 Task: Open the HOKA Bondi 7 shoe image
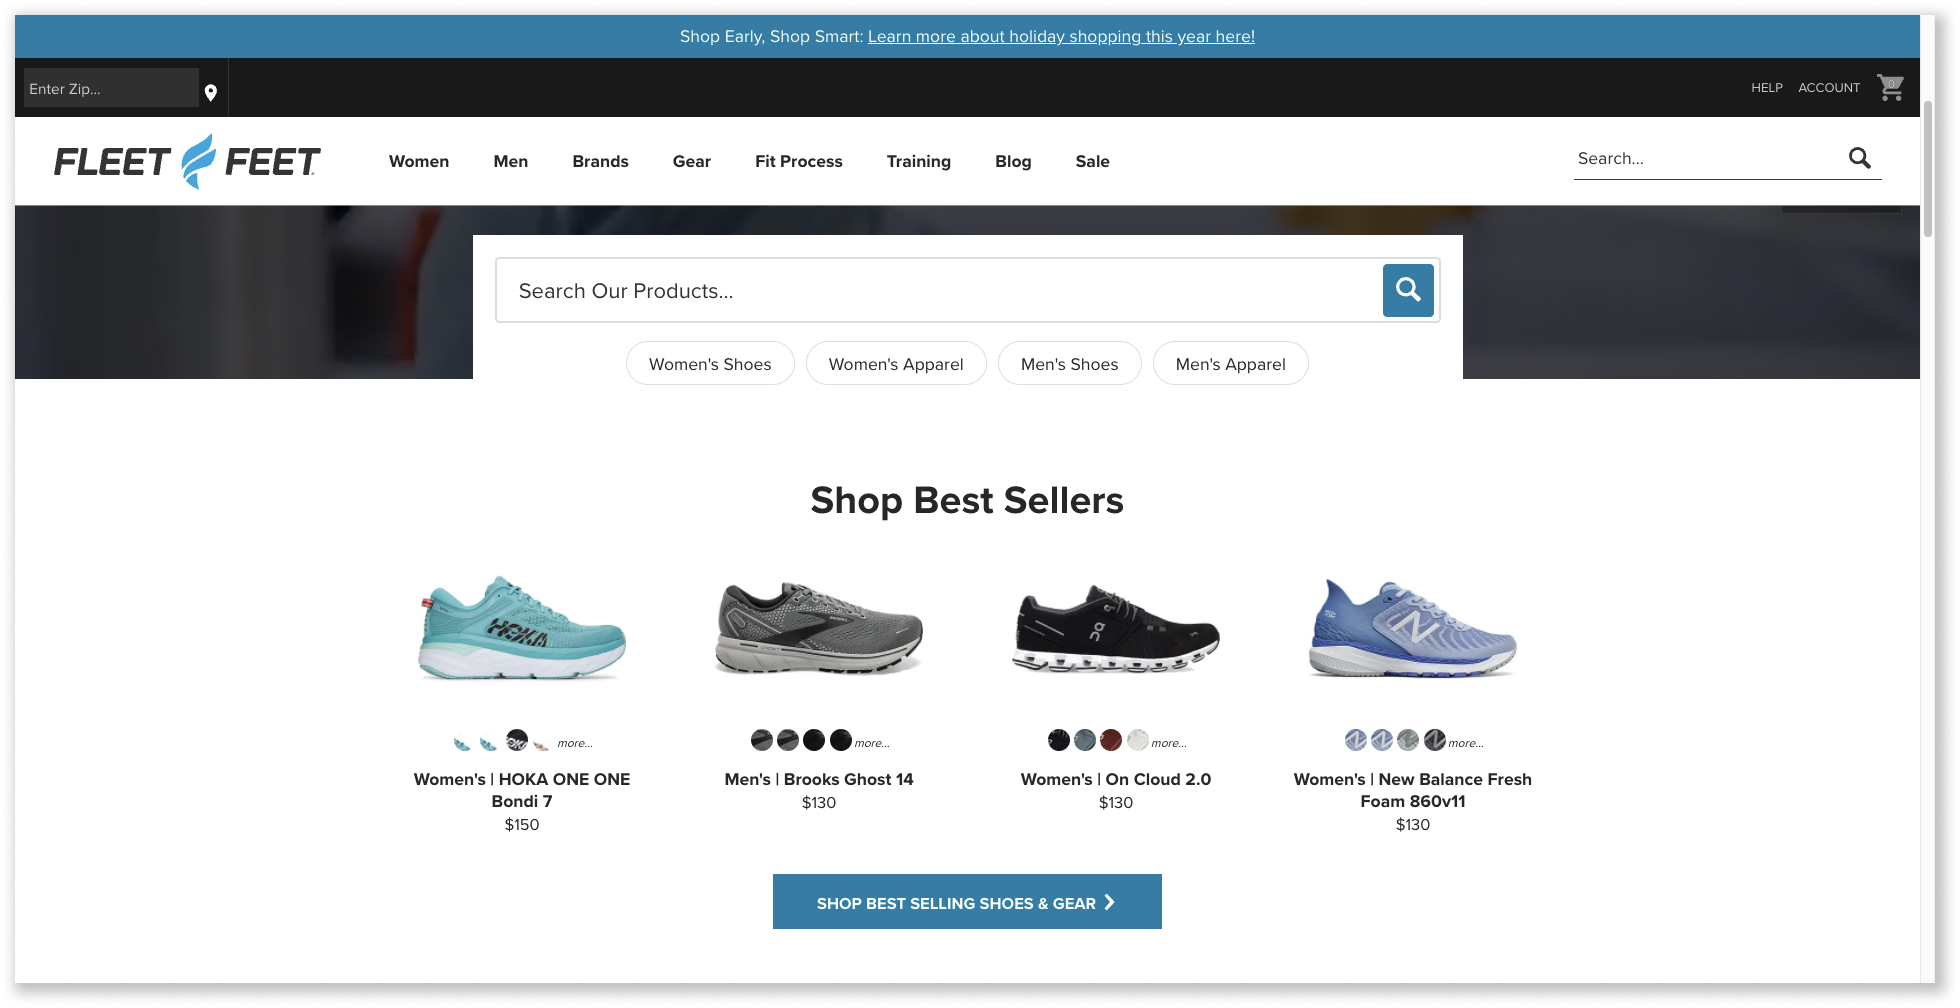(522, 628)
